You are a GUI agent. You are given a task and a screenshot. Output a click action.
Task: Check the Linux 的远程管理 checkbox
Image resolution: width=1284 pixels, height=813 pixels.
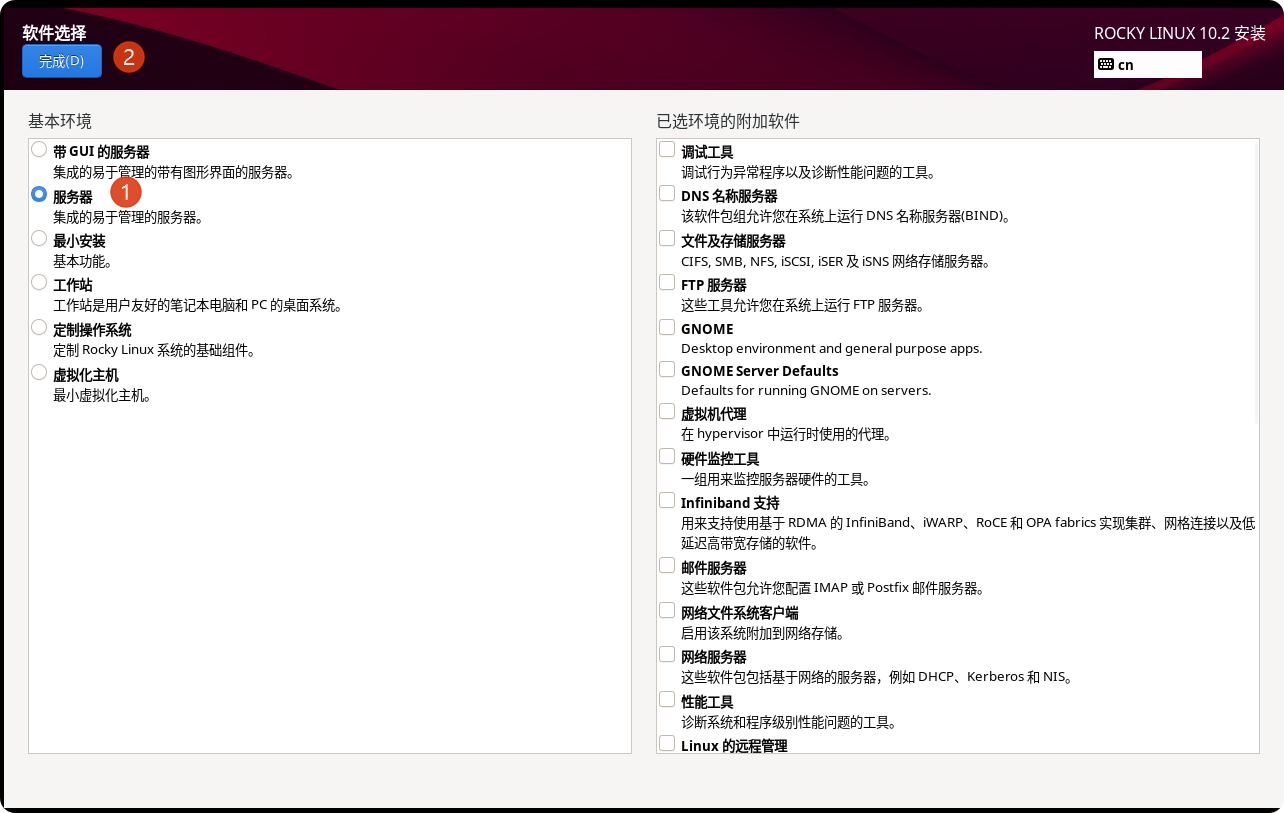pos(667,743)
